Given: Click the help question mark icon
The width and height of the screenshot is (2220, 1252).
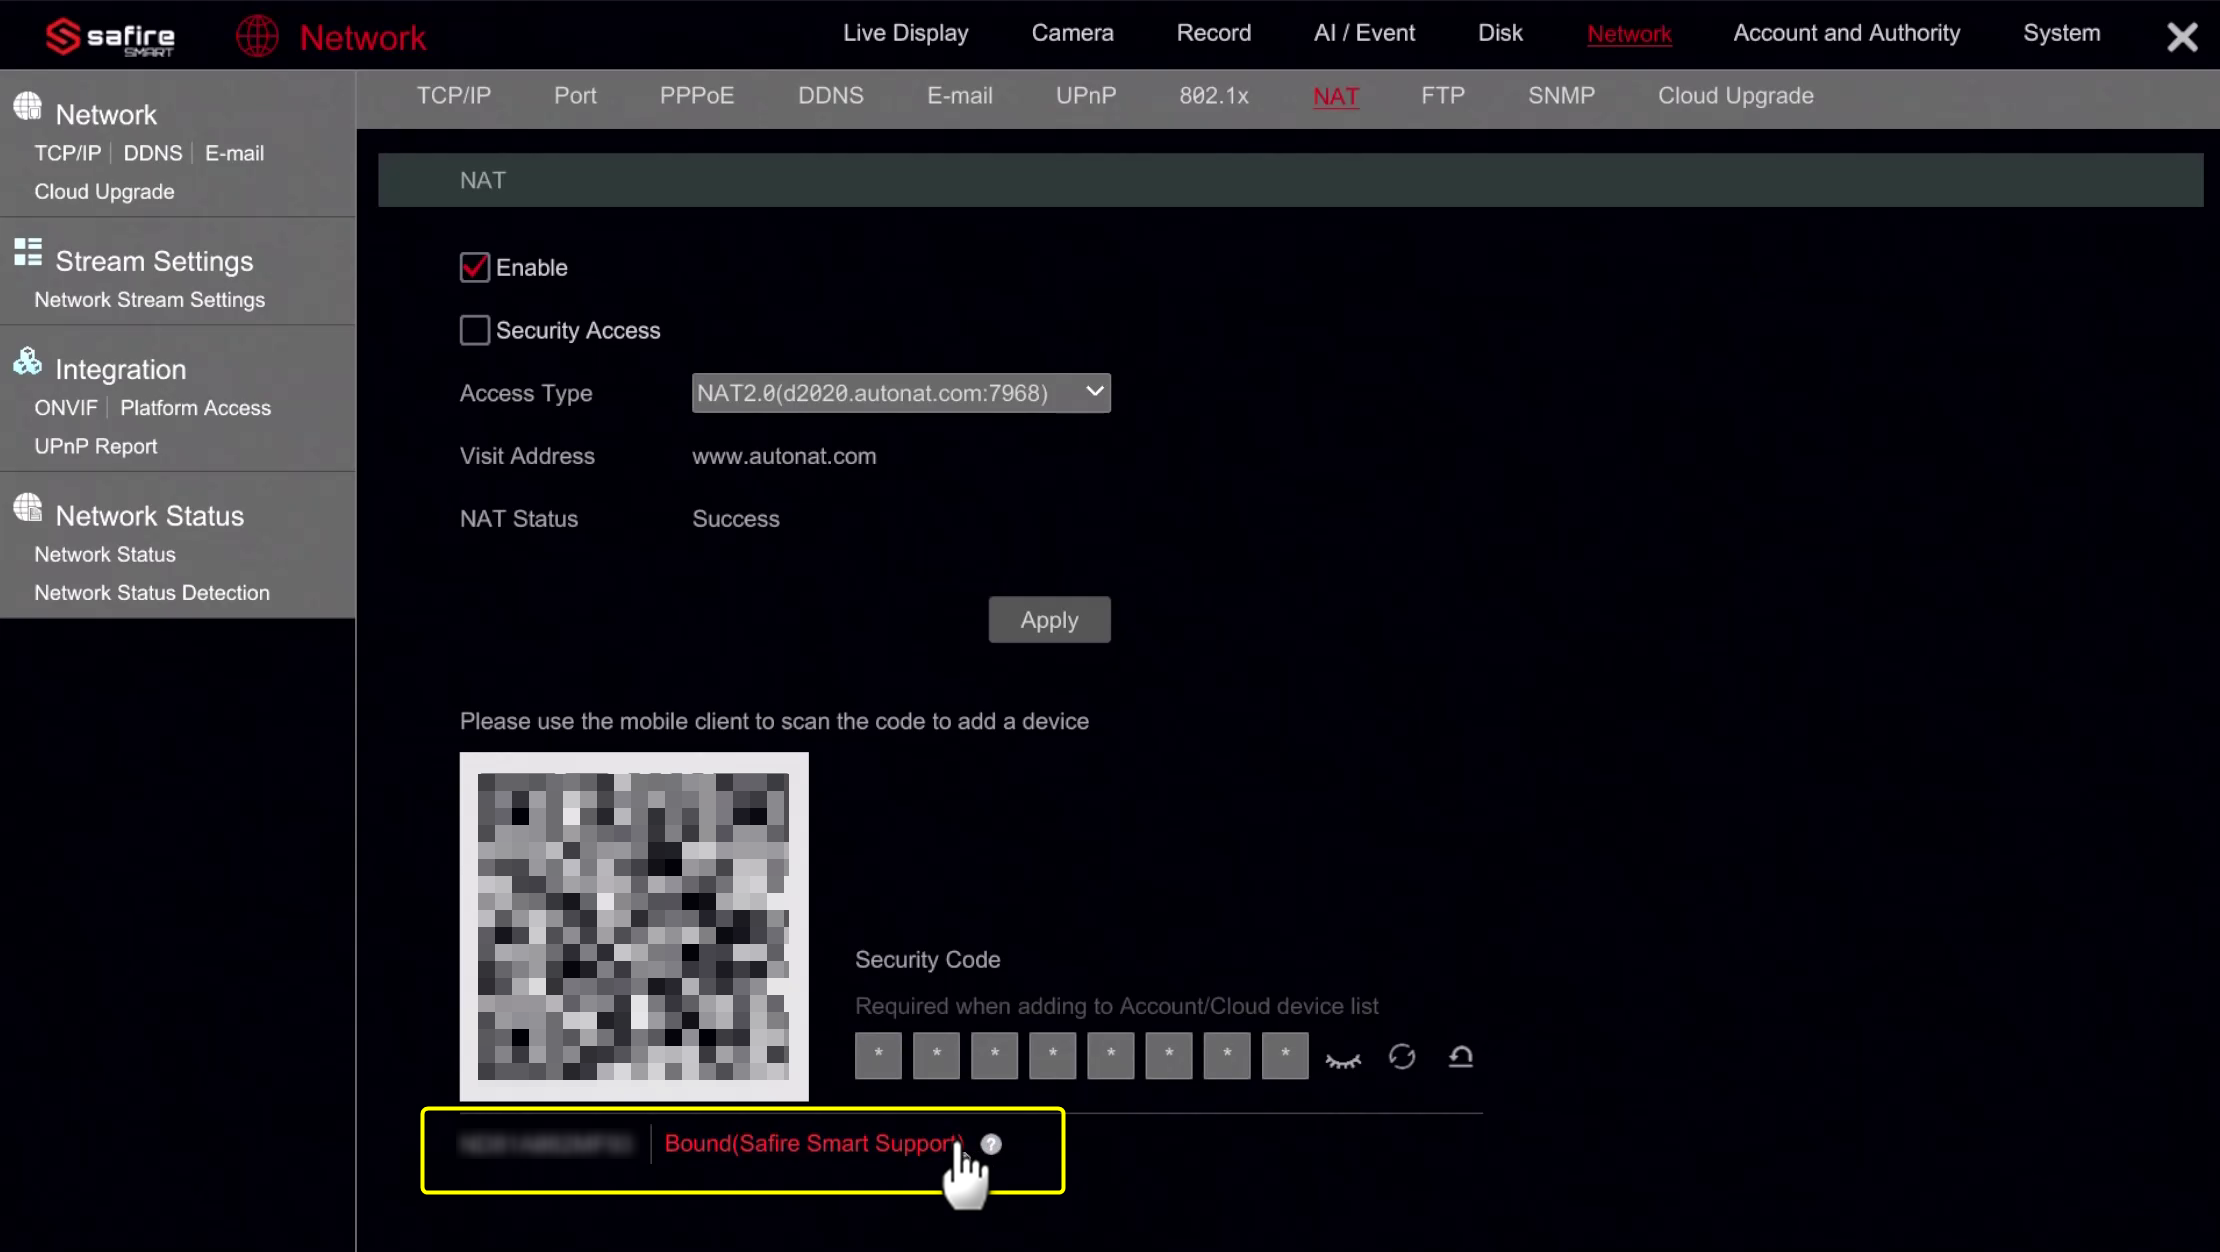Looking at the screenshot, I should (x=991, y=1144).
